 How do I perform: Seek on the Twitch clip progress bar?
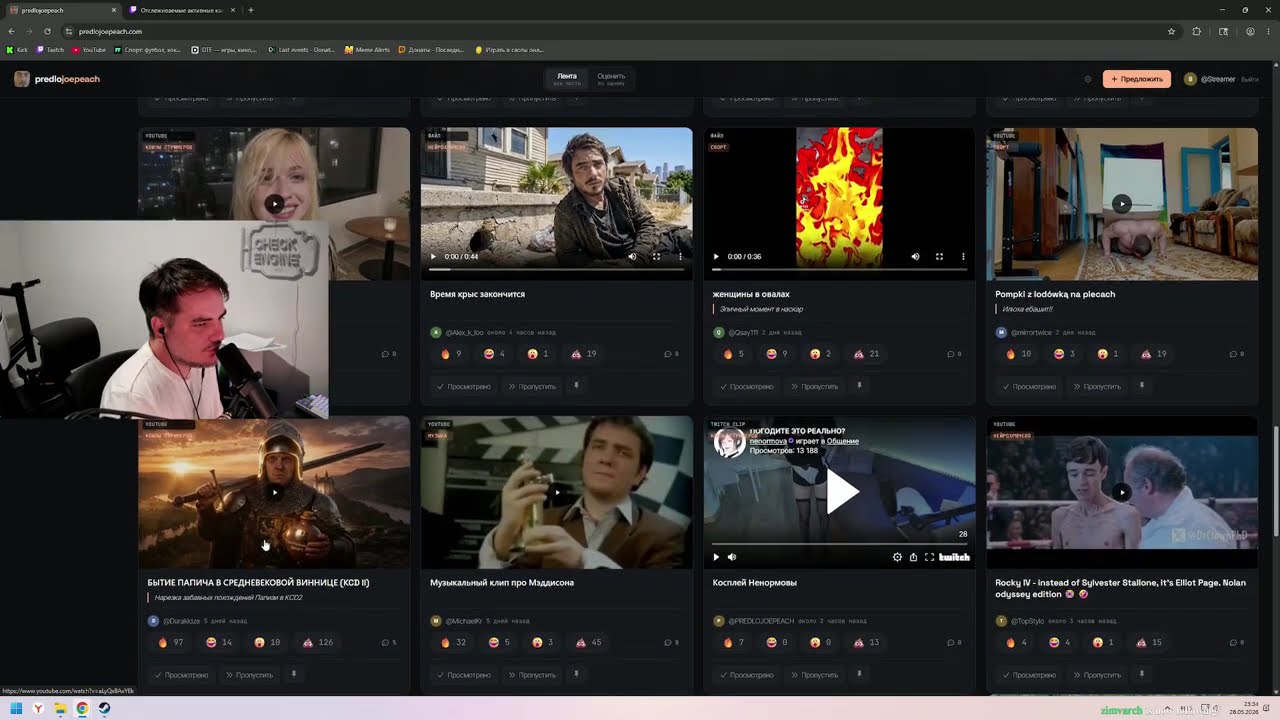click(839, 545)
